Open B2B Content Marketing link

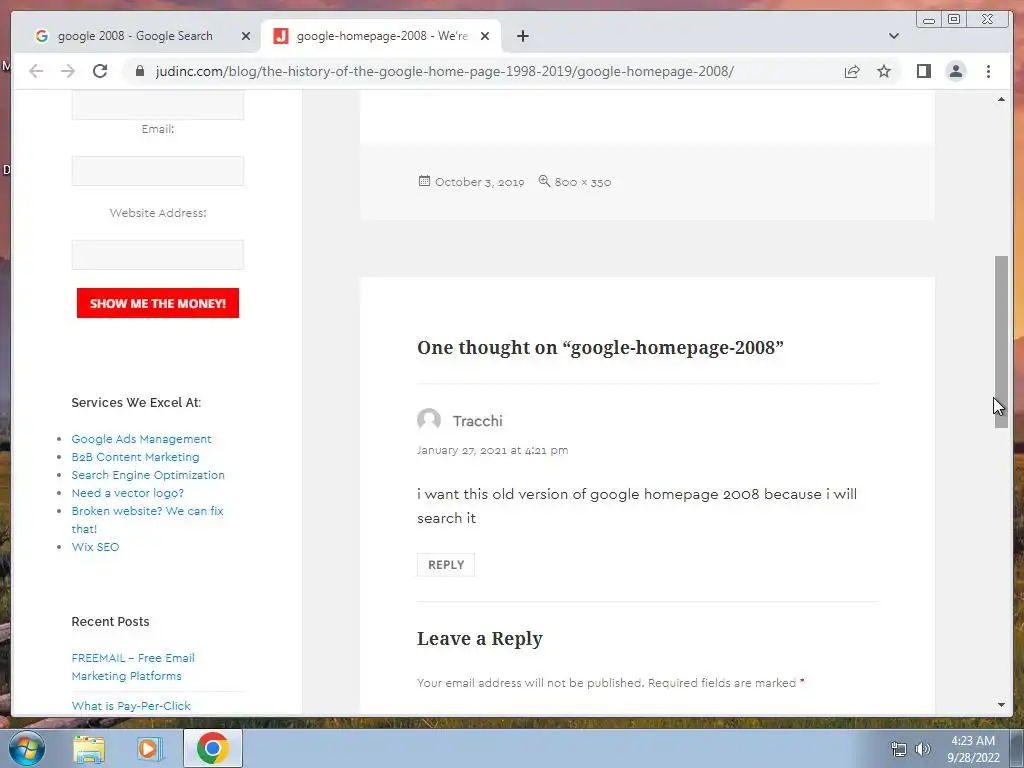coord(135,457)
